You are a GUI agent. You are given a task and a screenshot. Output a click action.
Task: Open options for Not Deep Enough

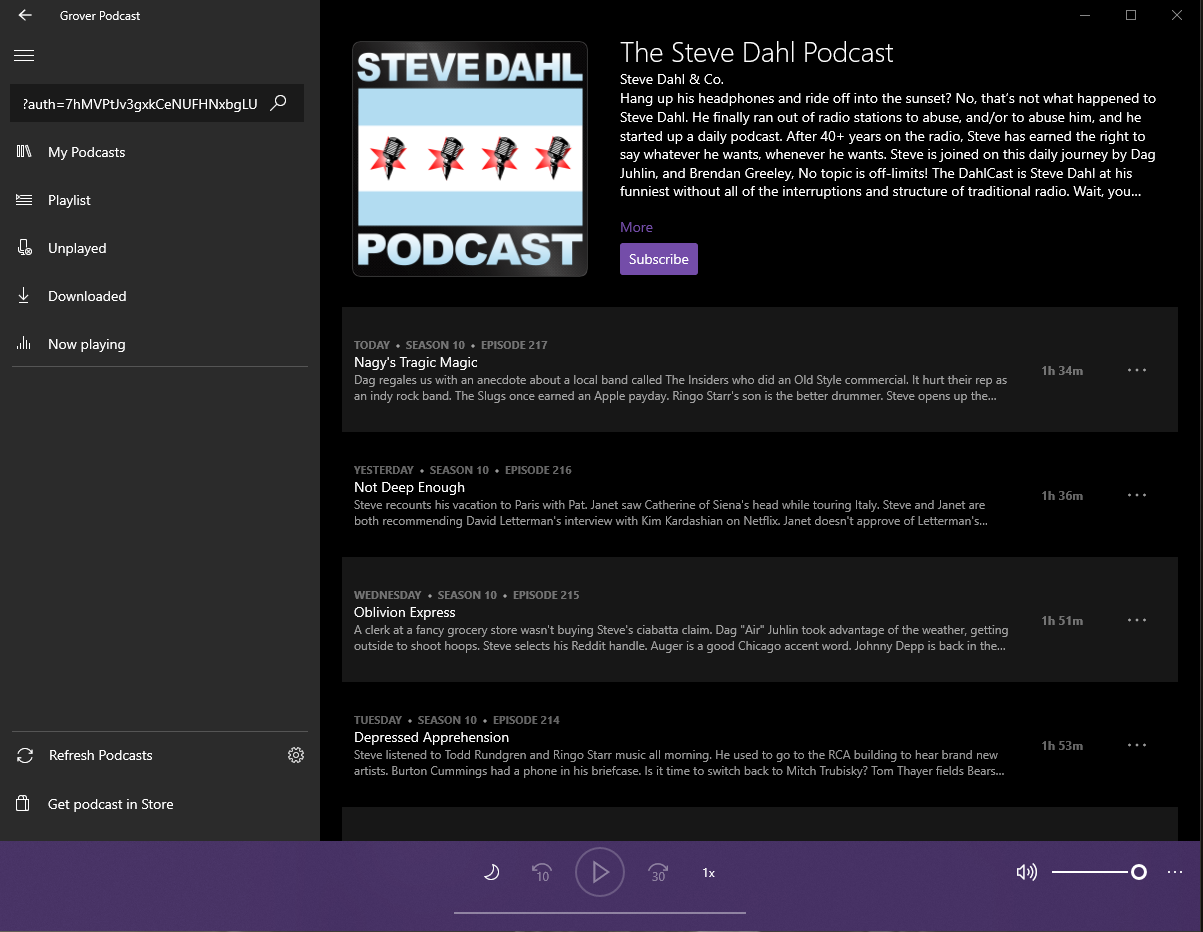point(1137,495)
